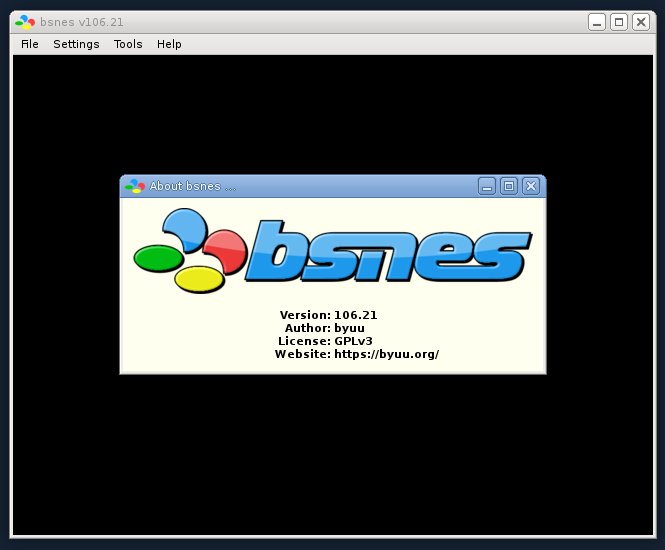The image size is (665, 550).
Task: Click the https://byuu.org/ website text
Action: 386,354
